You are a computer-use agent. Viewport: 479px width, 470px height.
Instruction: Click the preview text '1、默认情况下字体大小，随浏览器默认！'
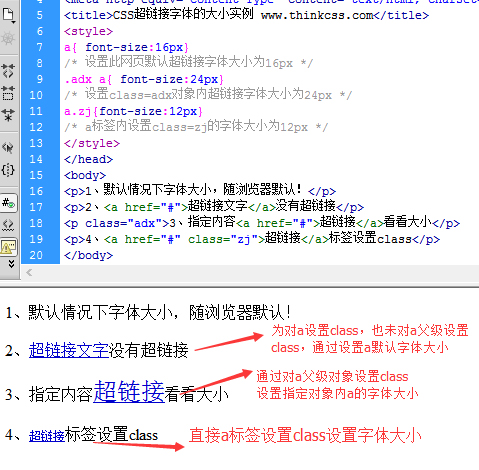pyautogui.click(x=148, y=312)
